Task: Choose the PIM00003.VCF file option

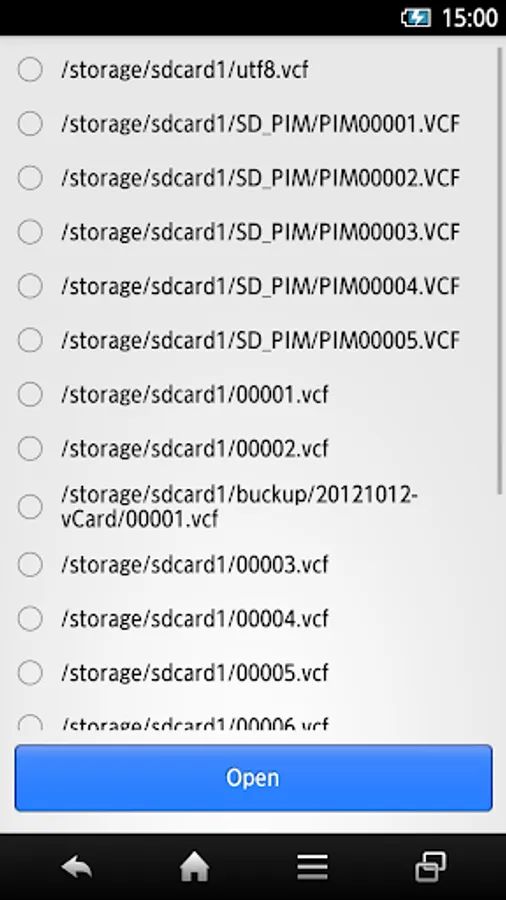Action: [x=30, y=232]
